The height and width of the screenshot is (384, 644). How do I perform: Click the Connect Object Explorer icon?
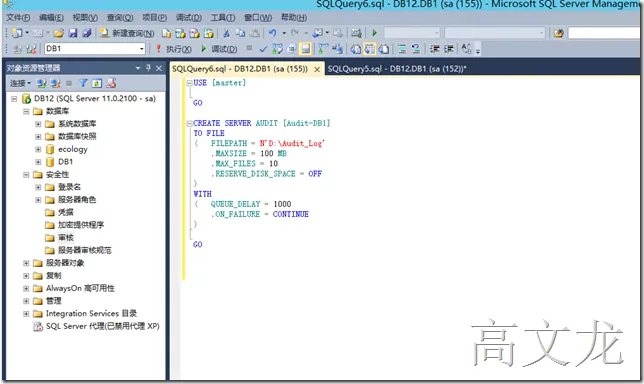coord(41,83)
